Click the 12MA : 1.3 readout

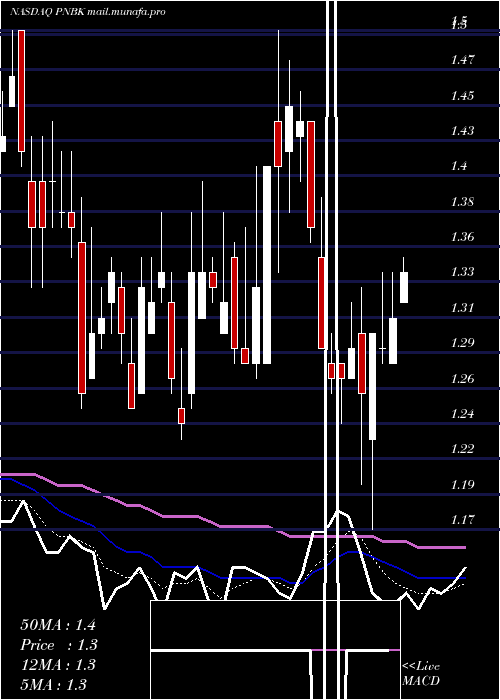tap(58, 664)
